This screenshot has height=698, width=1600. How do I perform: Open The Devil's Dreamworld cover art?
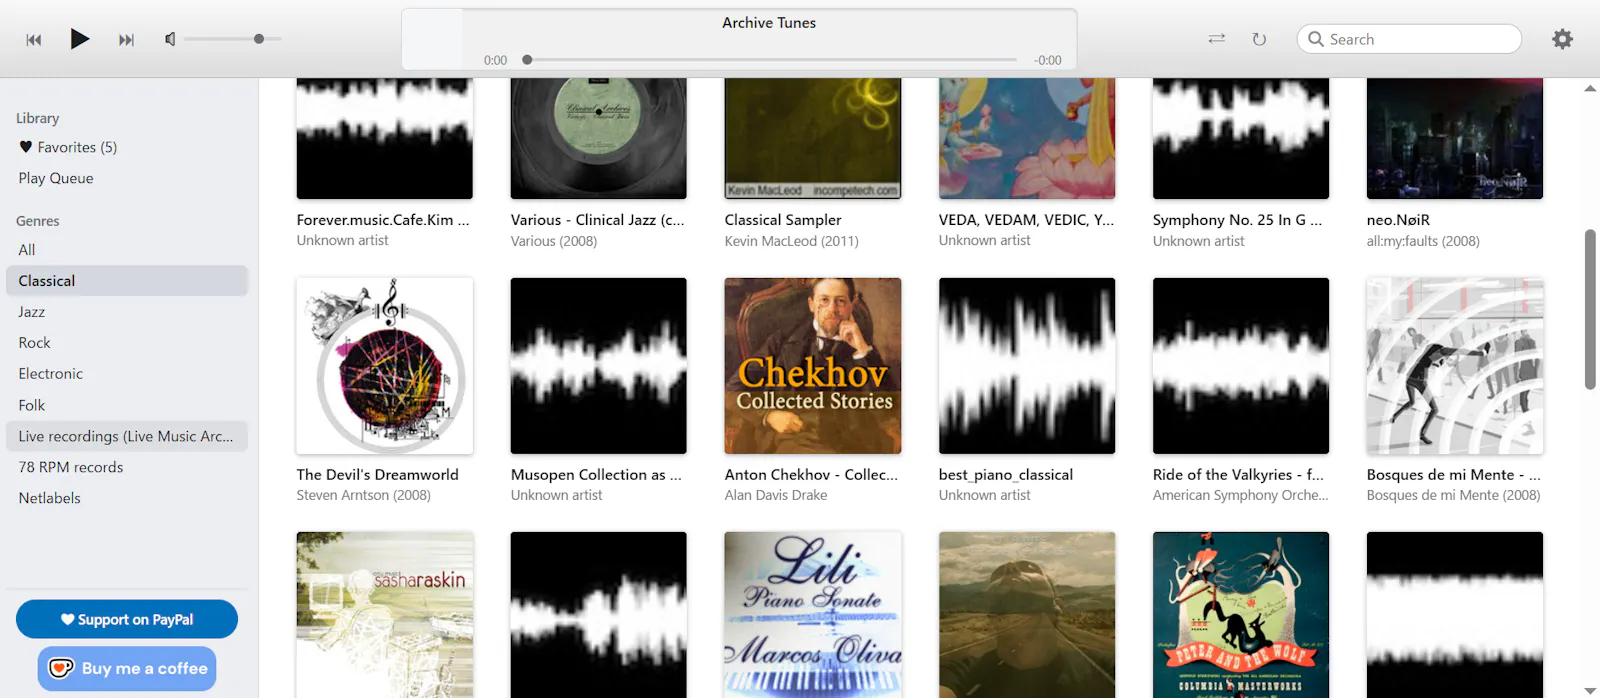coord(385,366)
